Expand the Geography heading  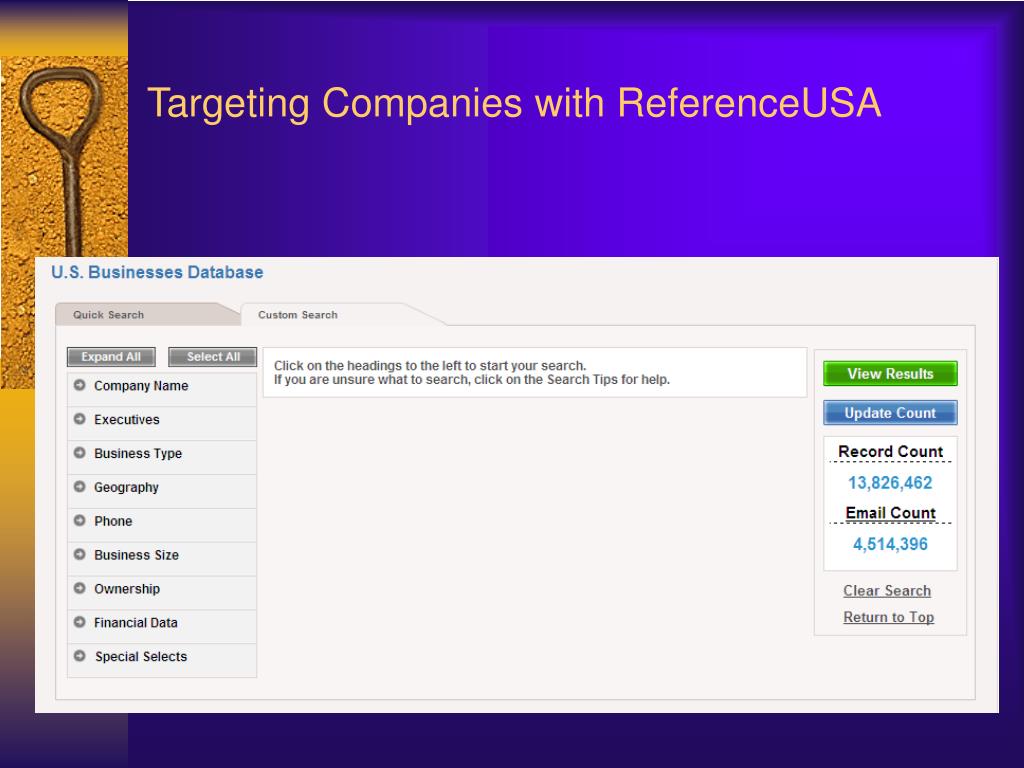click(162, 491)
